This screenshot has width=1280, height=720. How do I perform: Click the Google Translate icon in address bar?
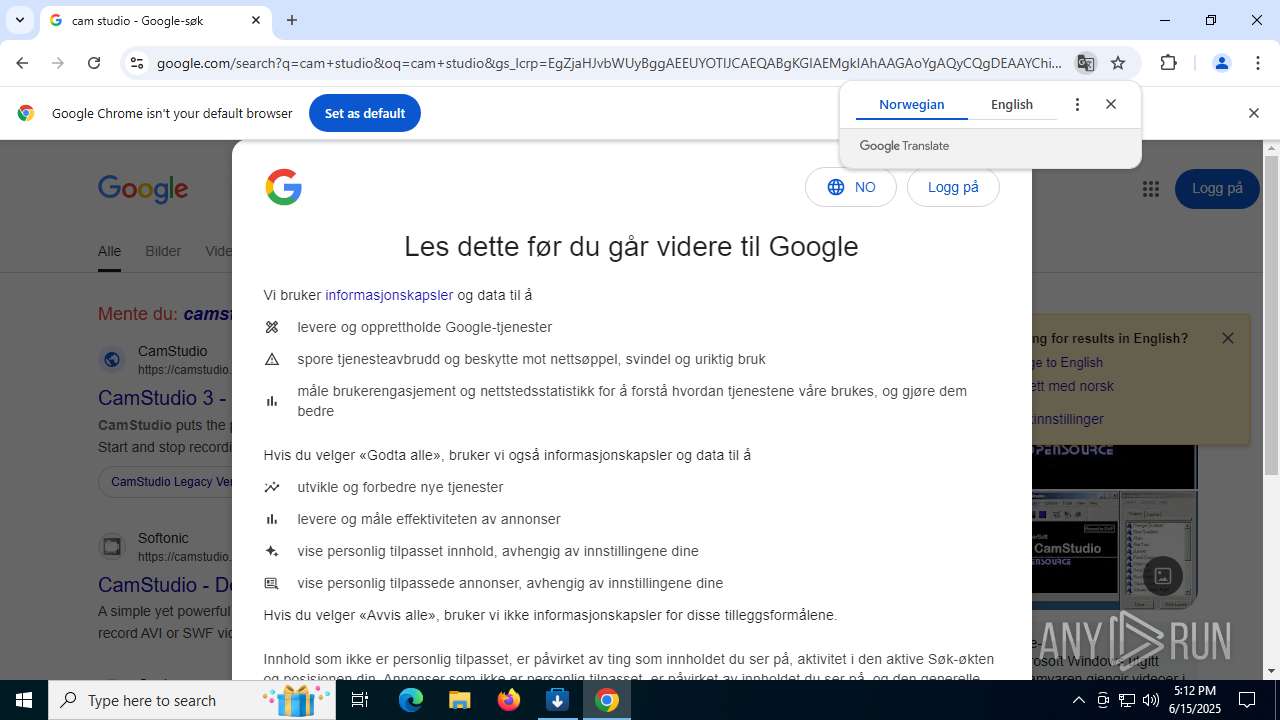tap(1085, 63)
